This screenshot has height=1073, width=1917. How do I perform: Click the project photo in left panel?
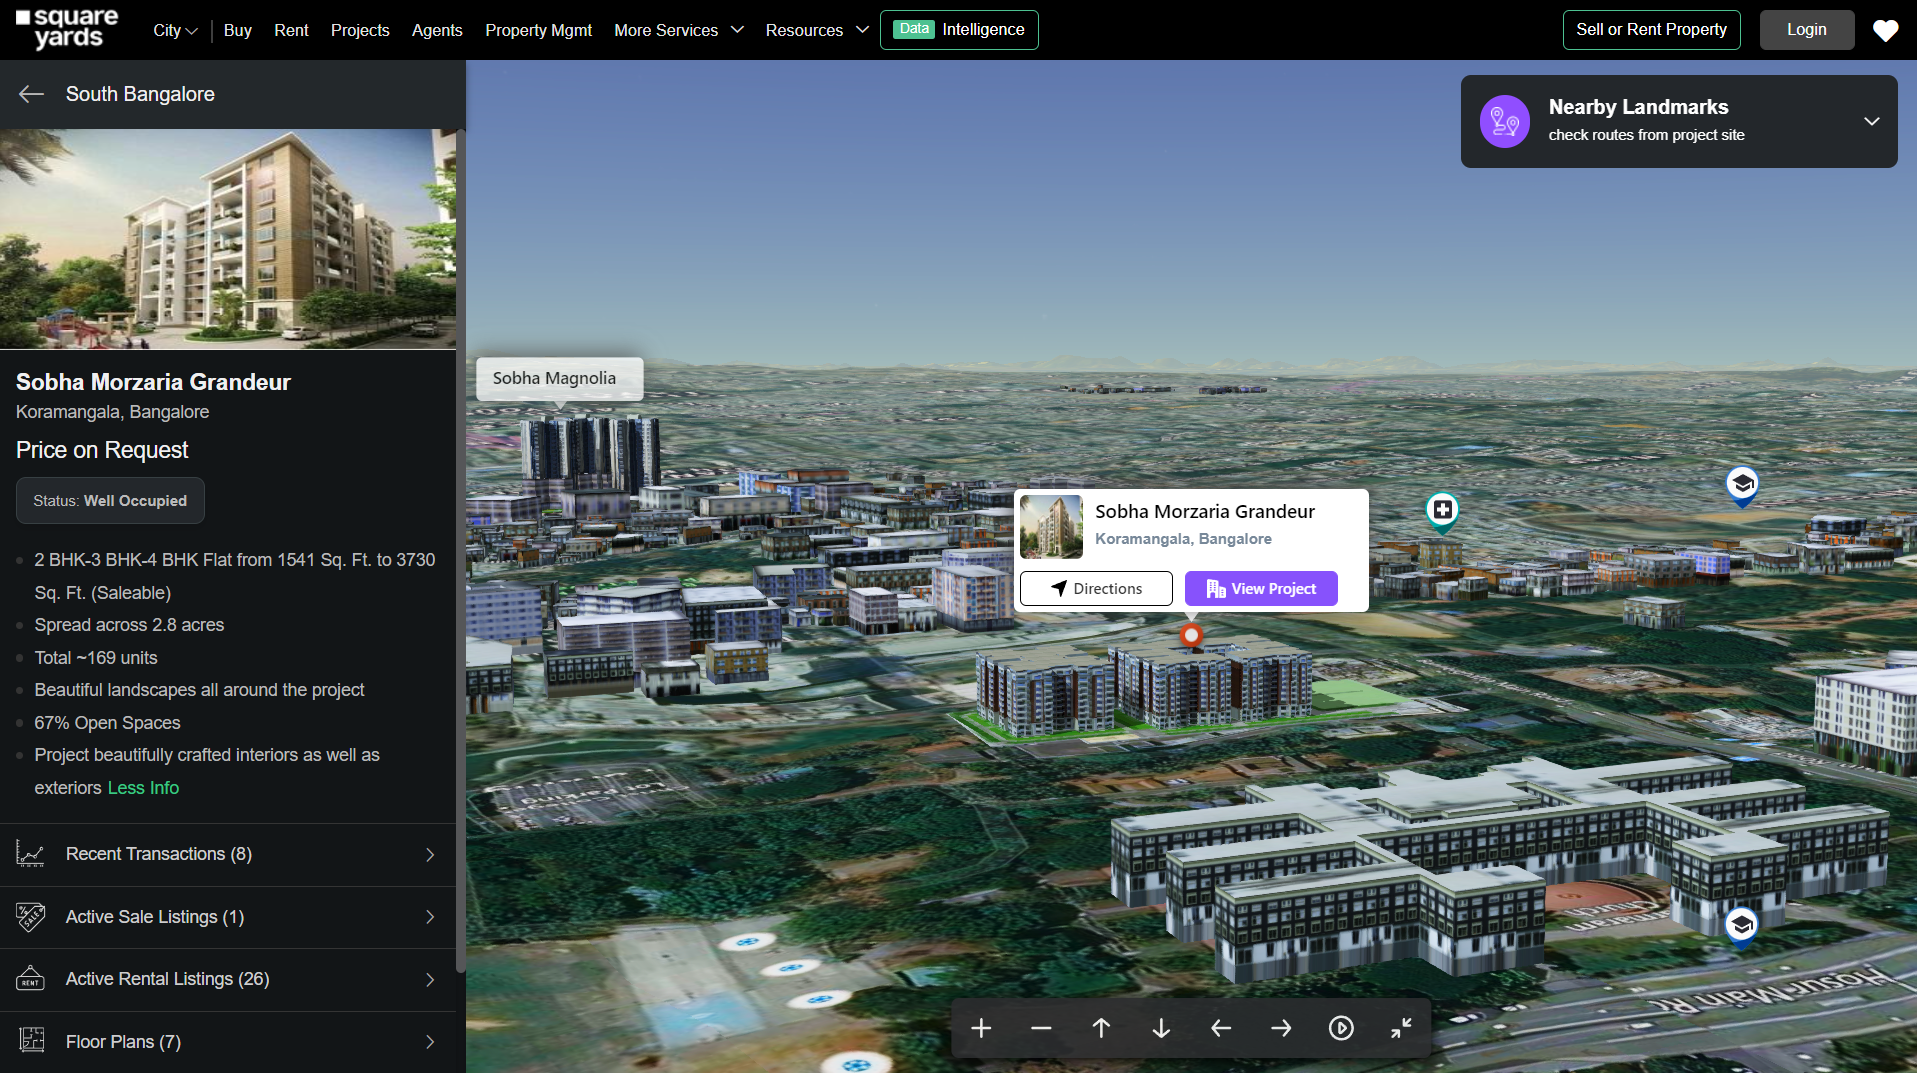(228, 239)
